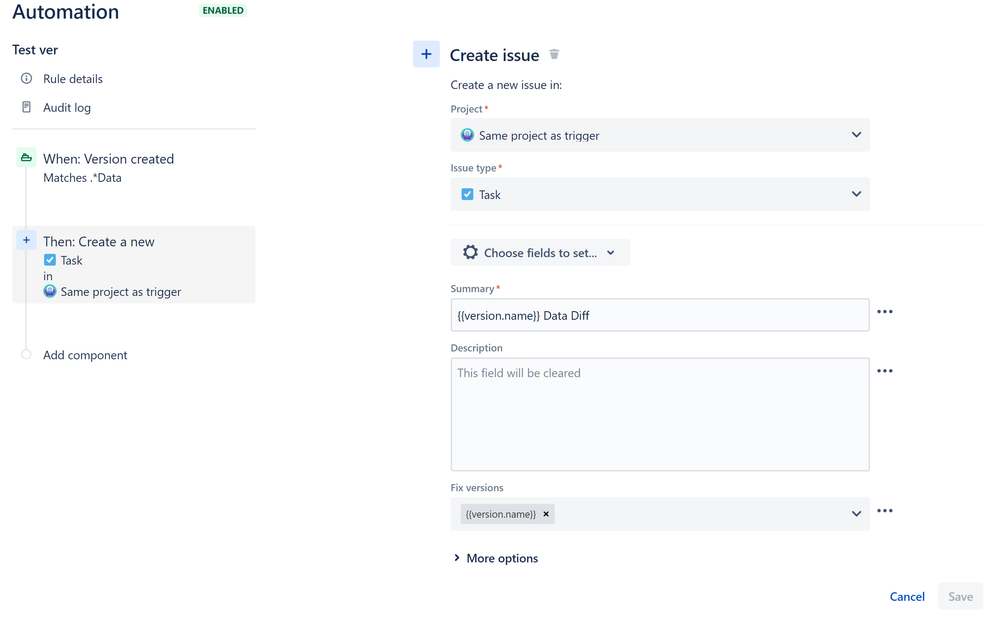This screenshot has height=619, width=999.
Task: Click the ENABLED status badge
Action: point(223,10)
